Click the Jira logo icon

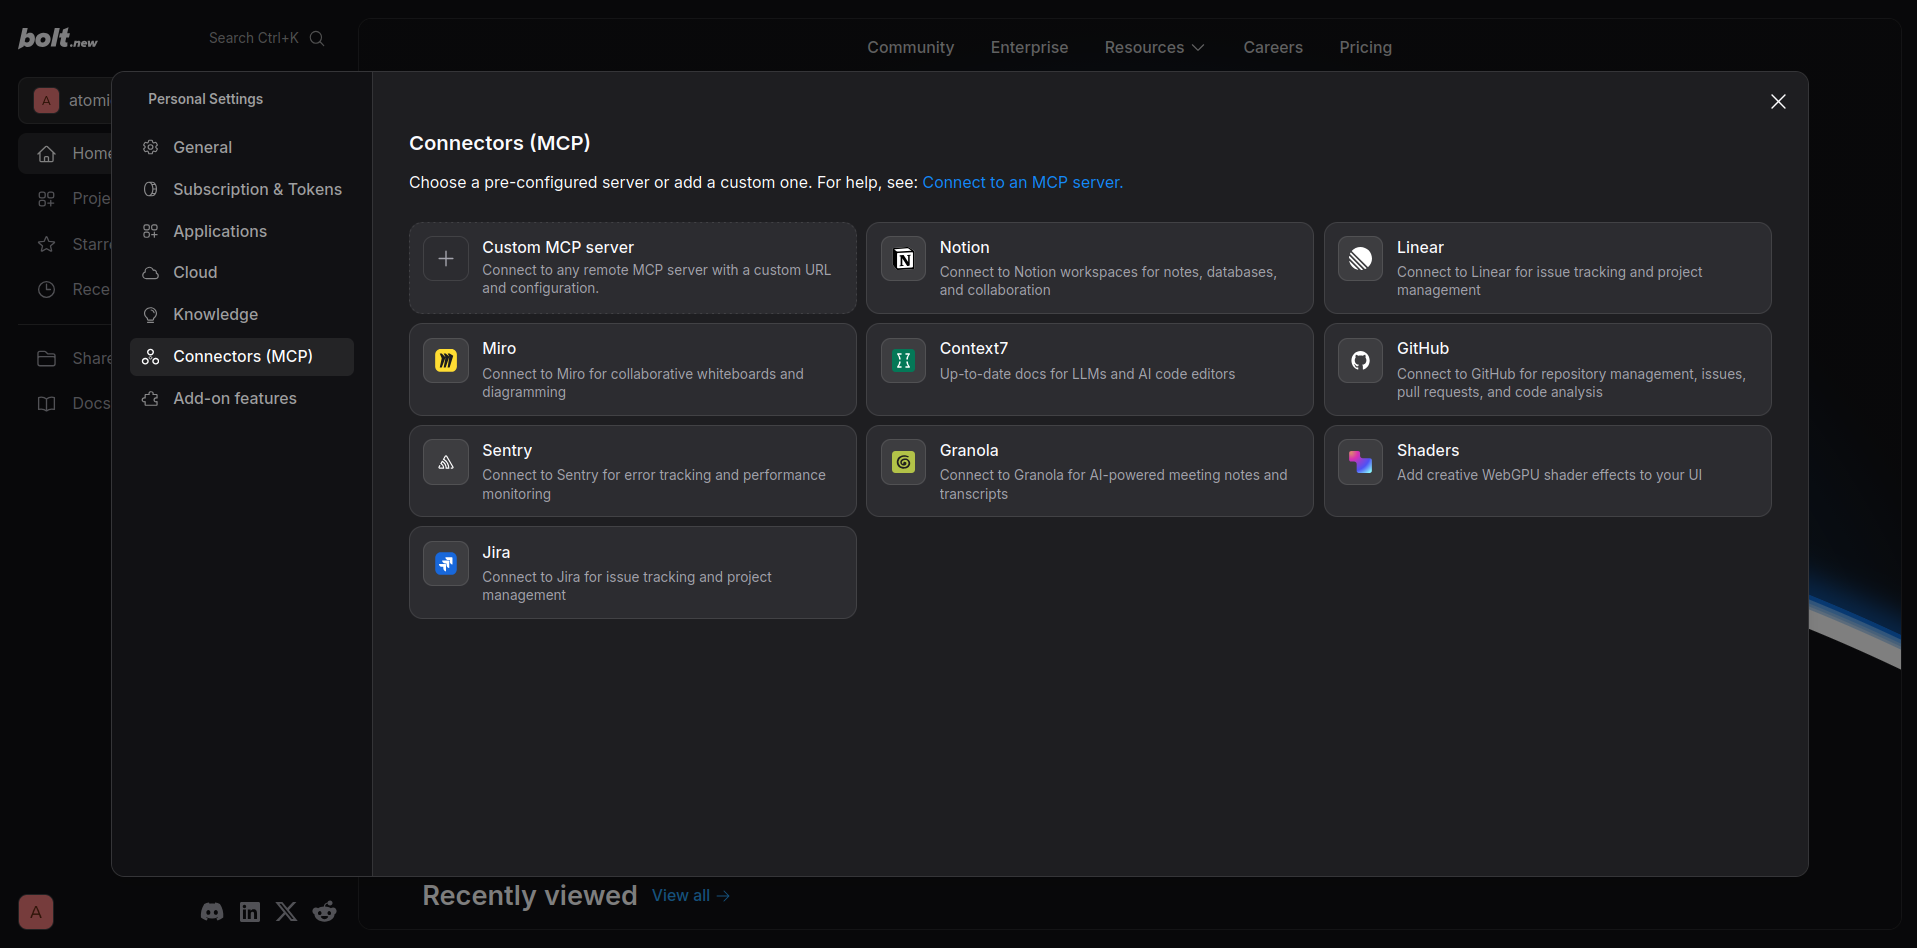coord(446,564)
